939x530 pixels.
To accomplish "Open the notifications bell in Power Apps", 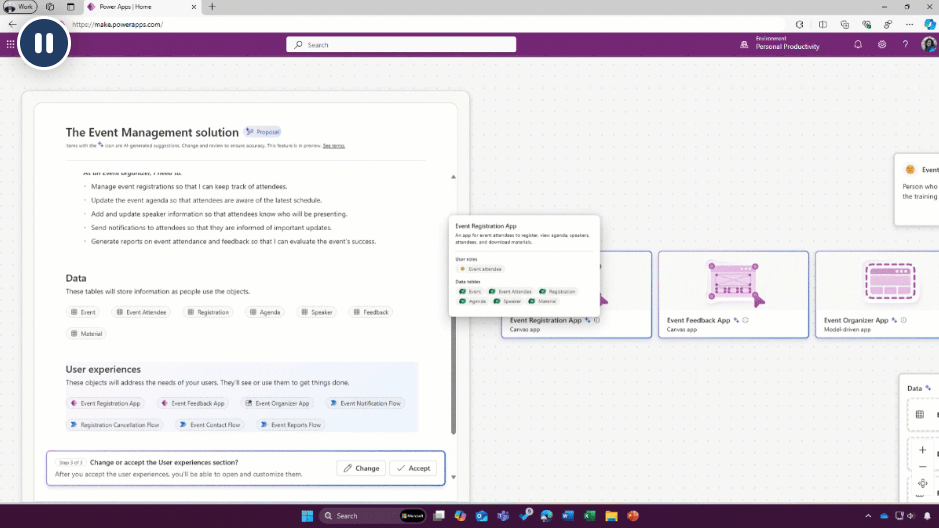I will [x=858, y=44].
